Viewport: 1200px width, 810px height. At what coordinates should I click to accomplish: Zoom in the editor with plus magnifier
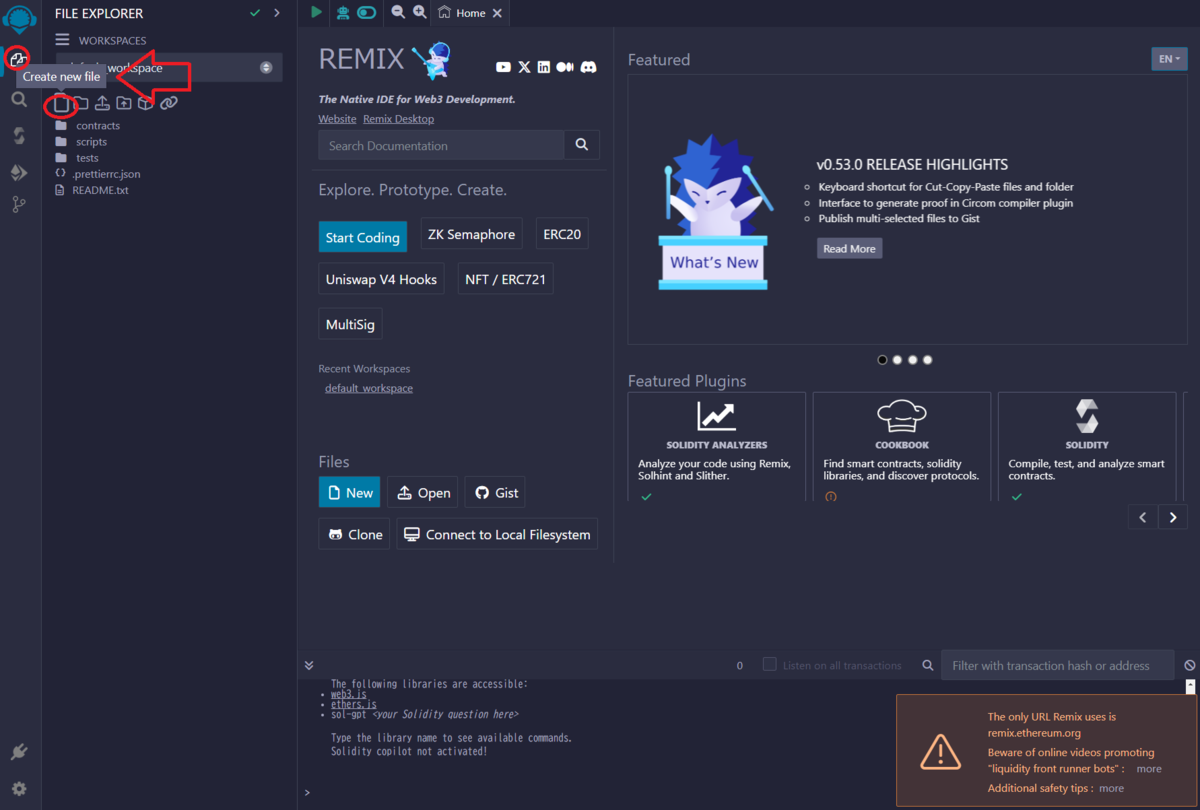click(420, 12)
